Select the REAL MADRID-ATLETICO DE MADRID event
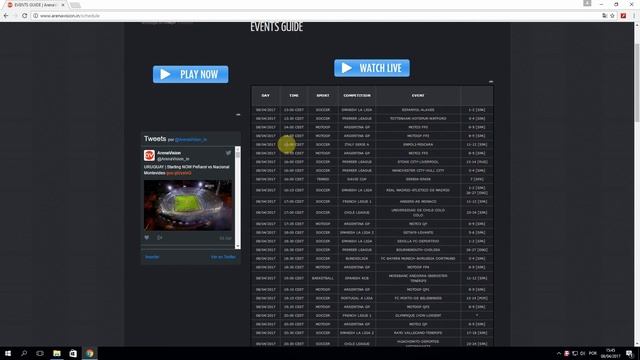The height and width of the screenshot is (360, 640). tap(418, 190)
